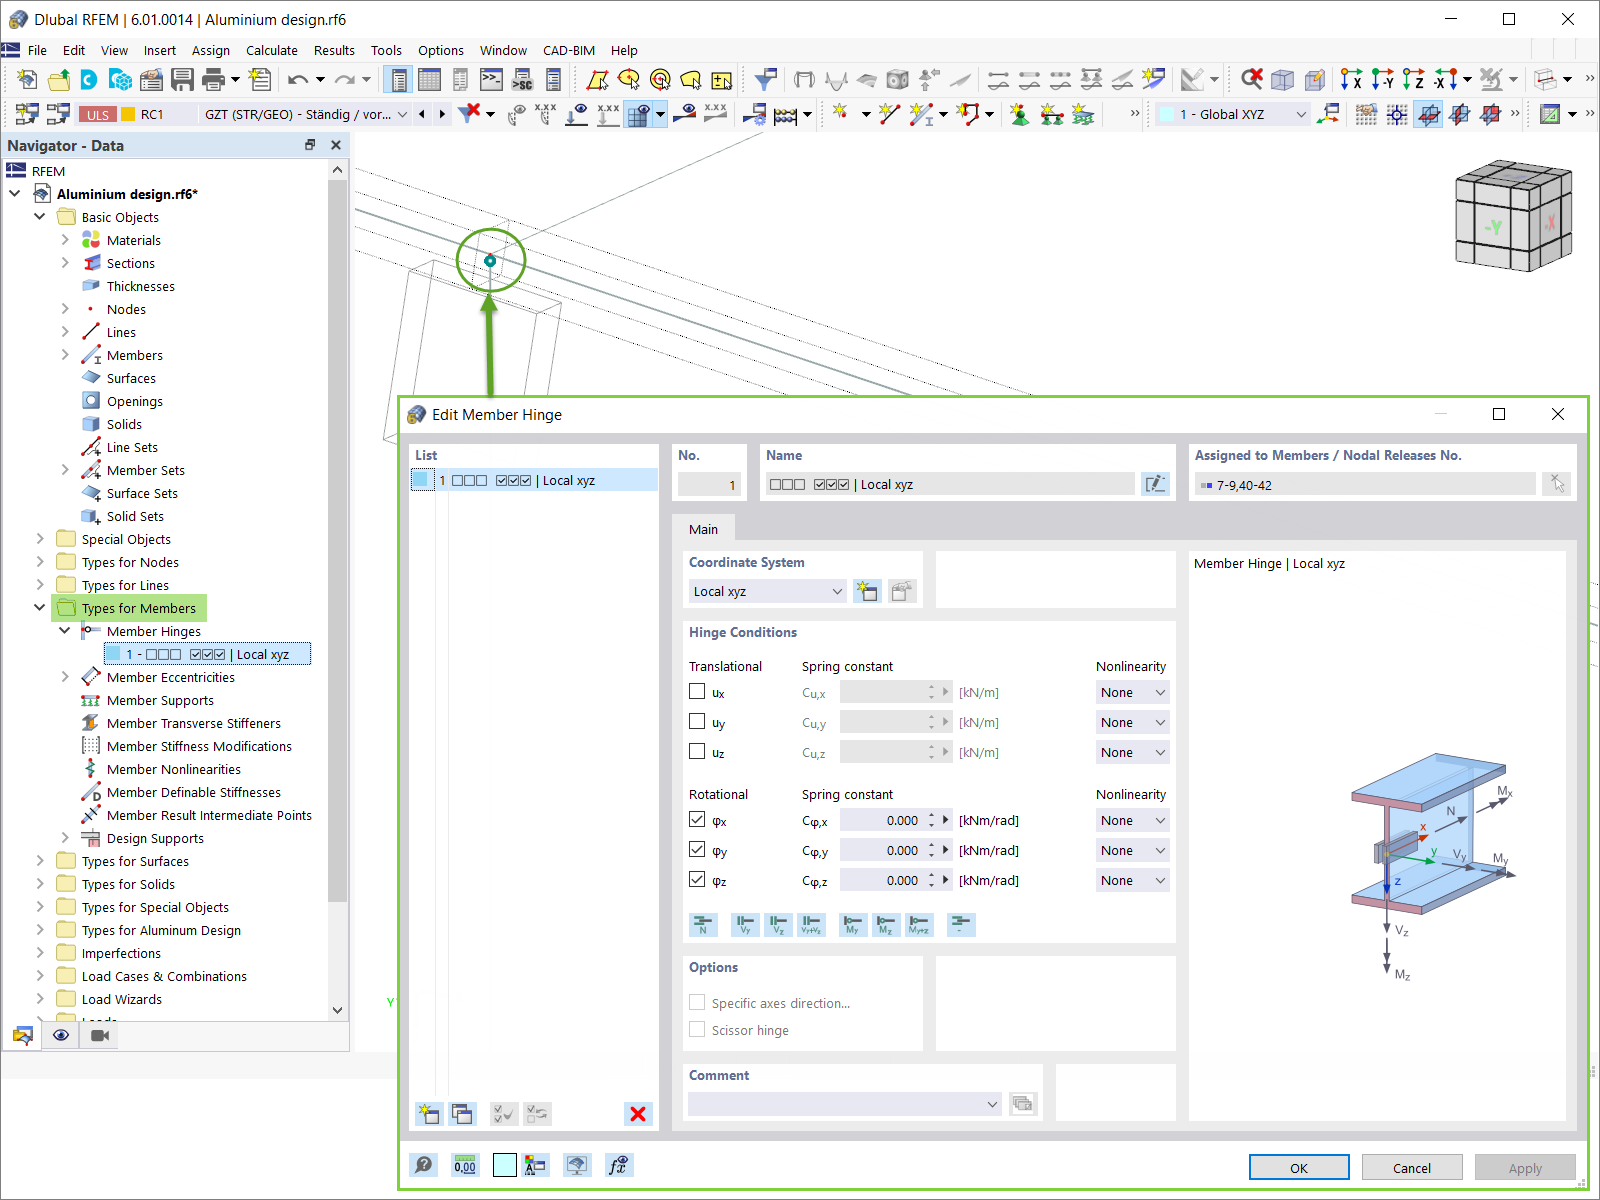Collapse the Types for Members node
Screen dimensions: 1600x1200
click(x=40, y=607)
